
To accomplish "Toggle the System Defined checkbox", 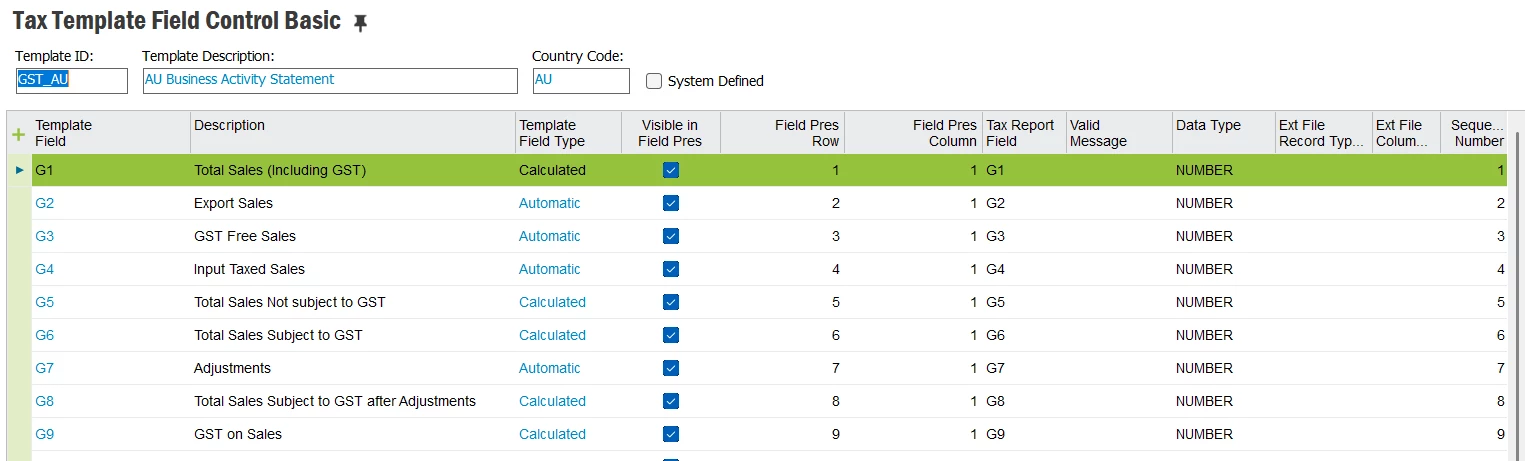I will click(x=654, y=81).
